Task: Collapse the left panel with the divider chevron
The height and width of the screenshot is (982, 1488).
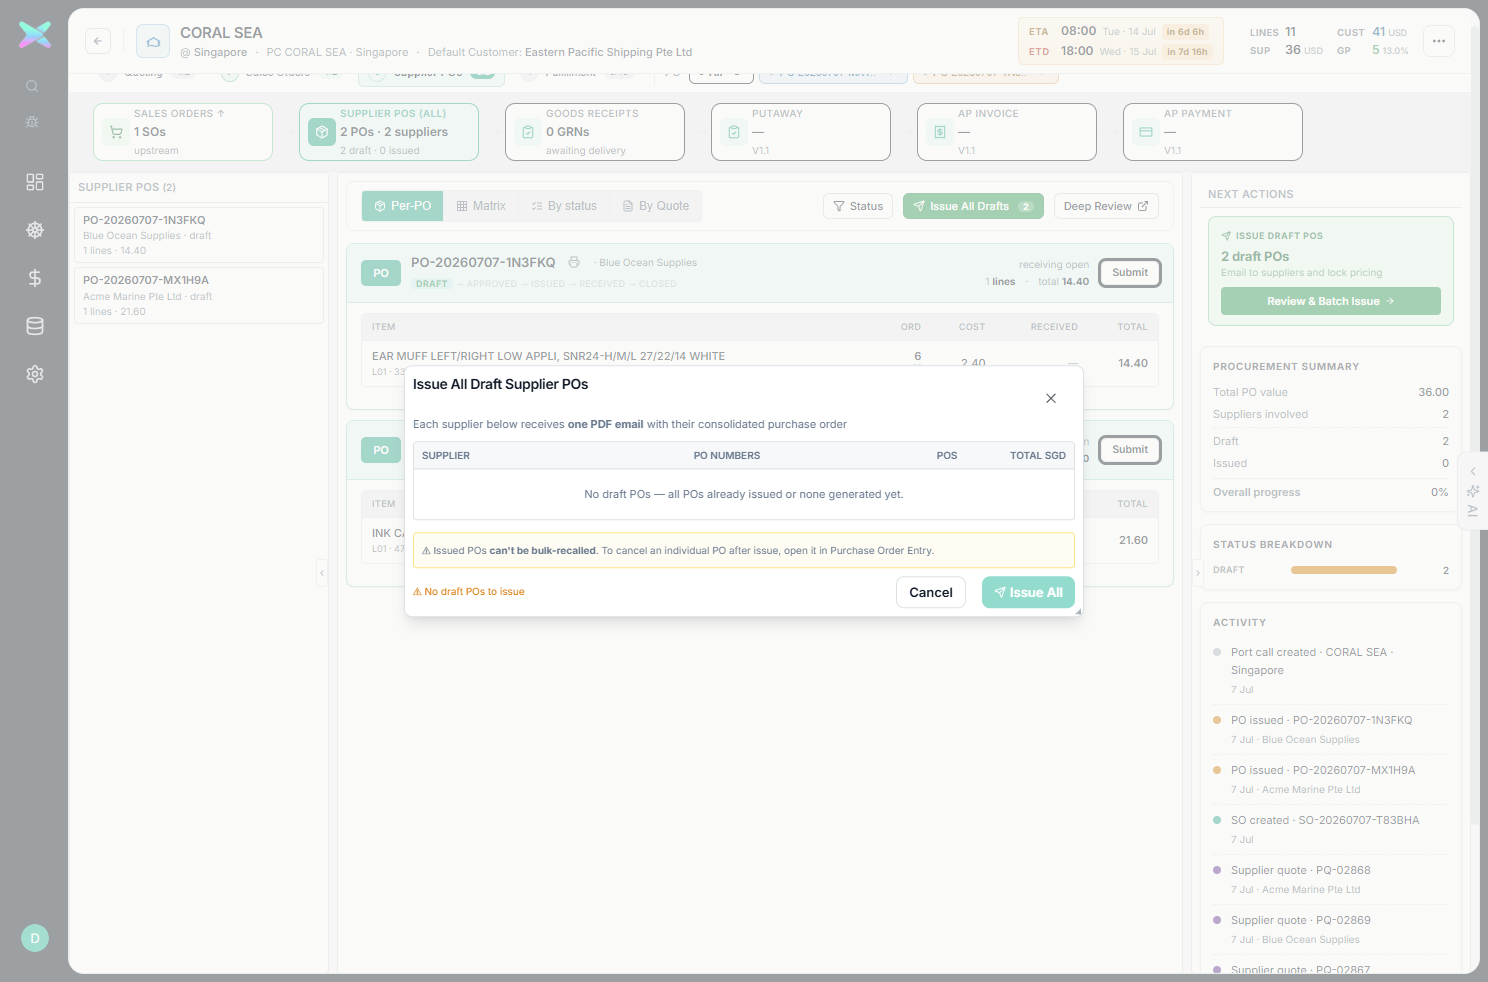Action: pyautogui.click(x=322, y=573)
